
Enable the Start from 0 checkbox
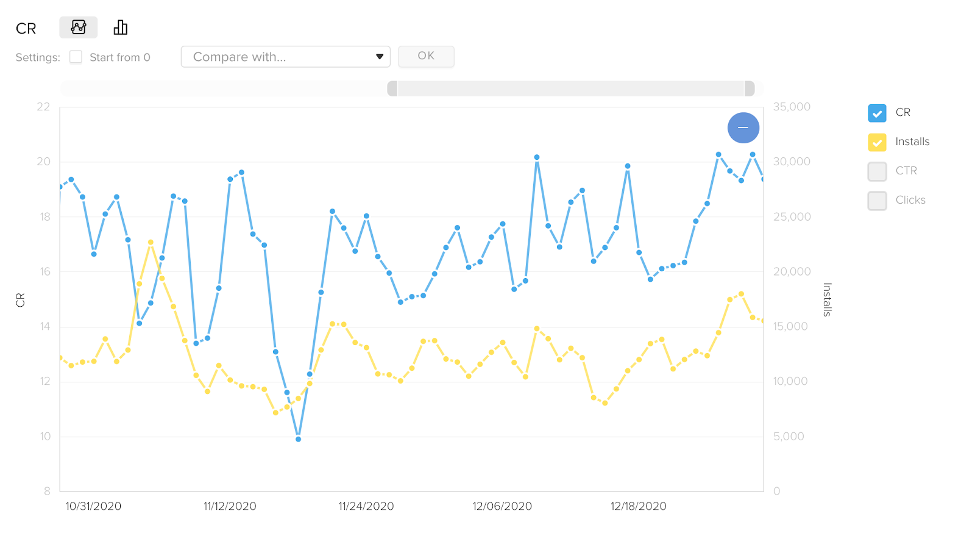75,57
